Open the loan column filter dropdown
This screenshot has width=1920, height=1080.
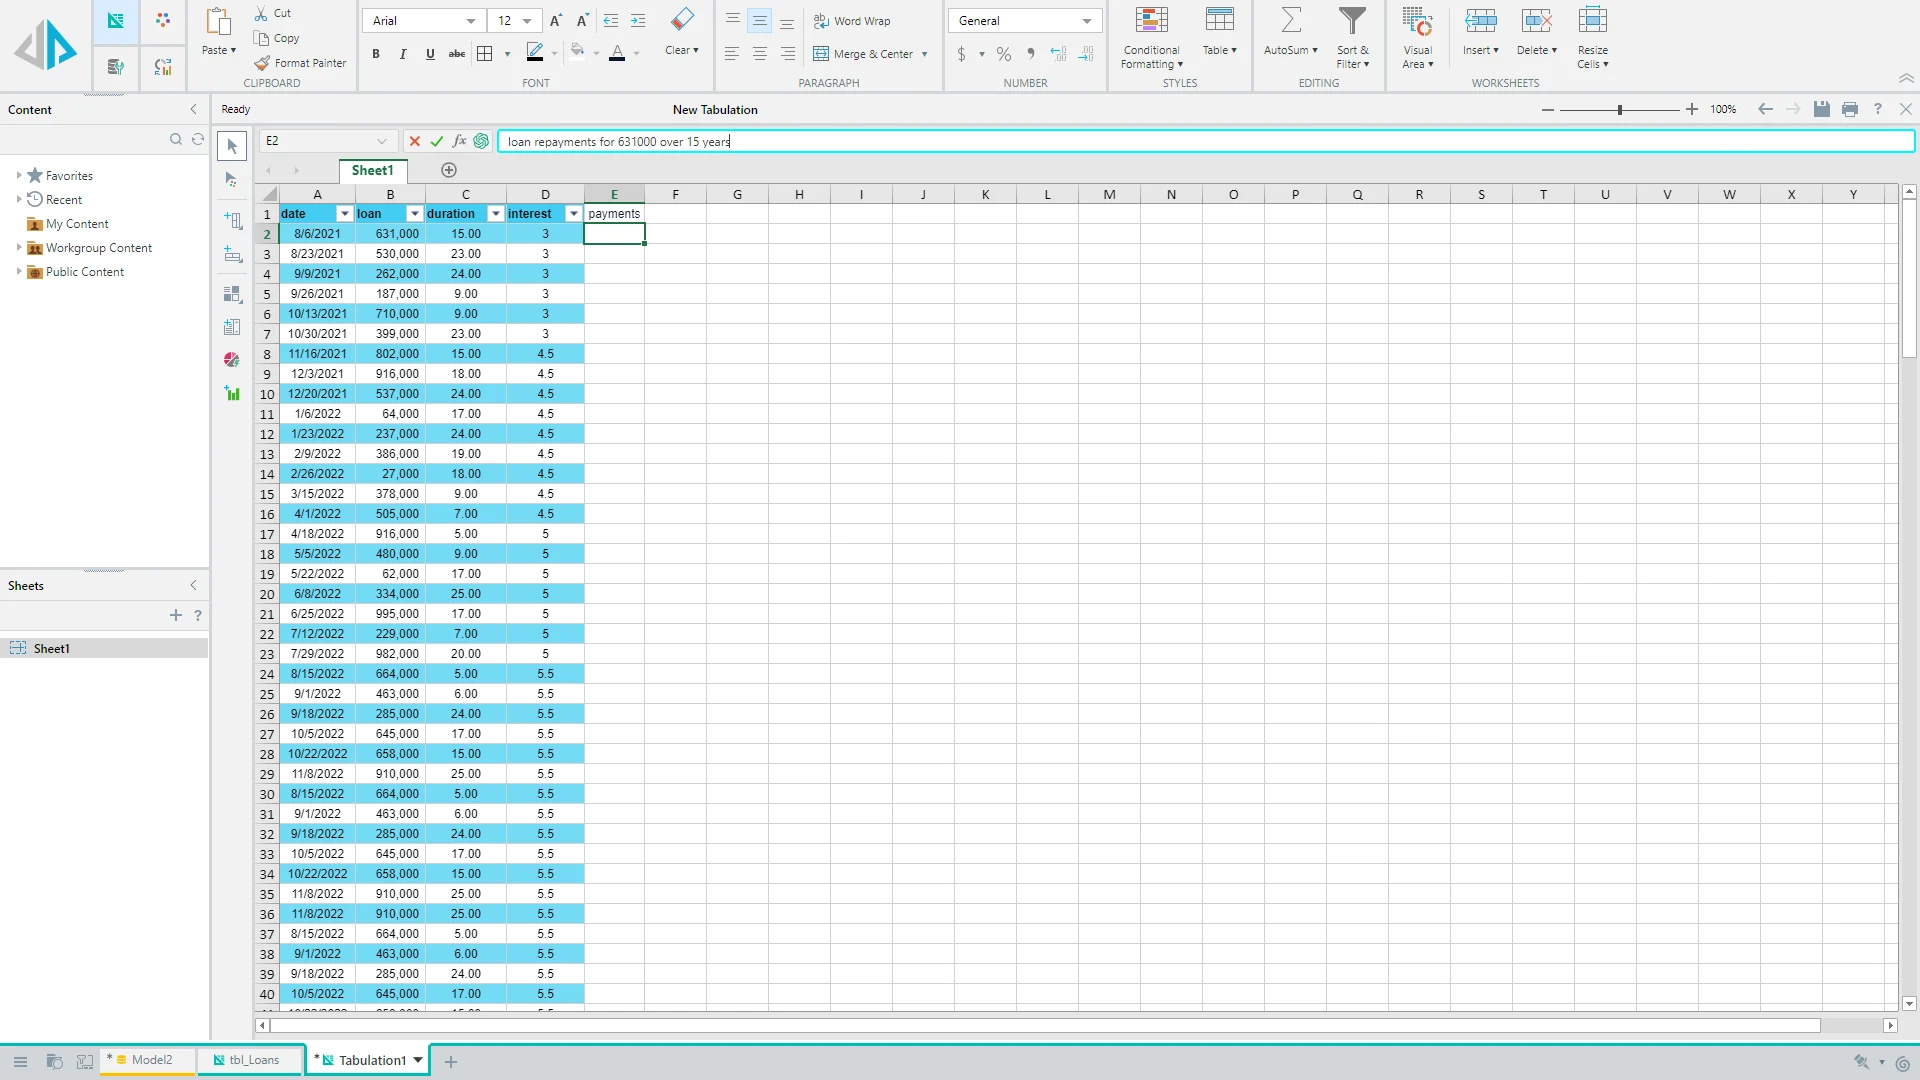(x=414, y=214)
